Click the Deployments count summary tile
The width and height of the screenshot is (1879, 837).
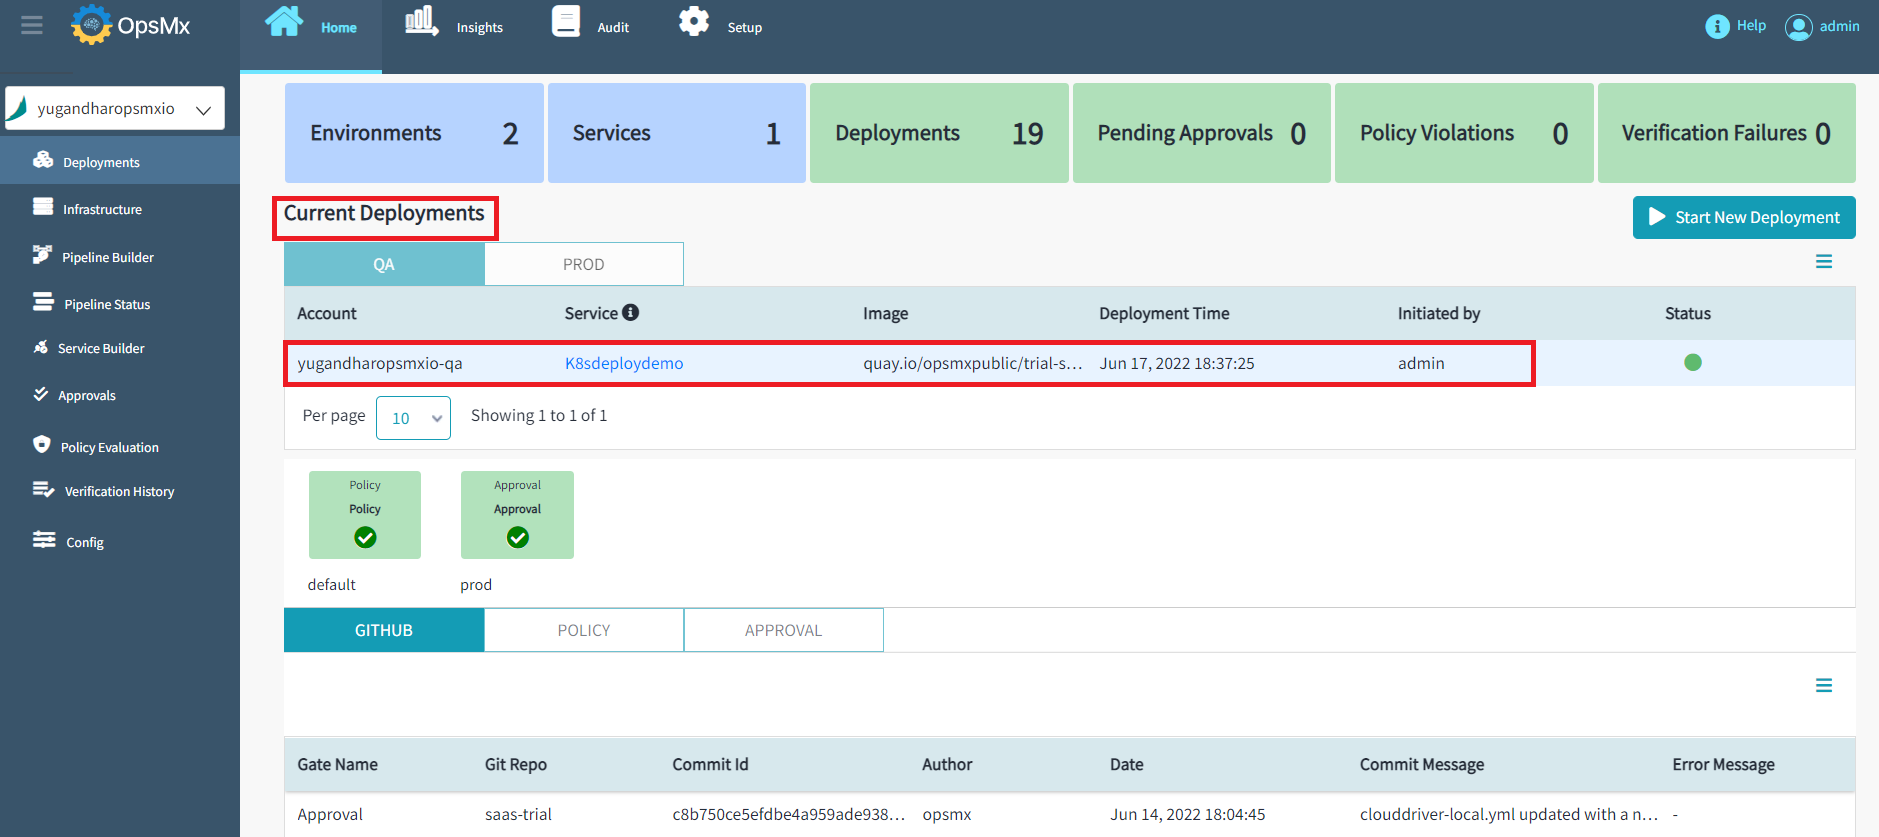click(x=939, y=133)
